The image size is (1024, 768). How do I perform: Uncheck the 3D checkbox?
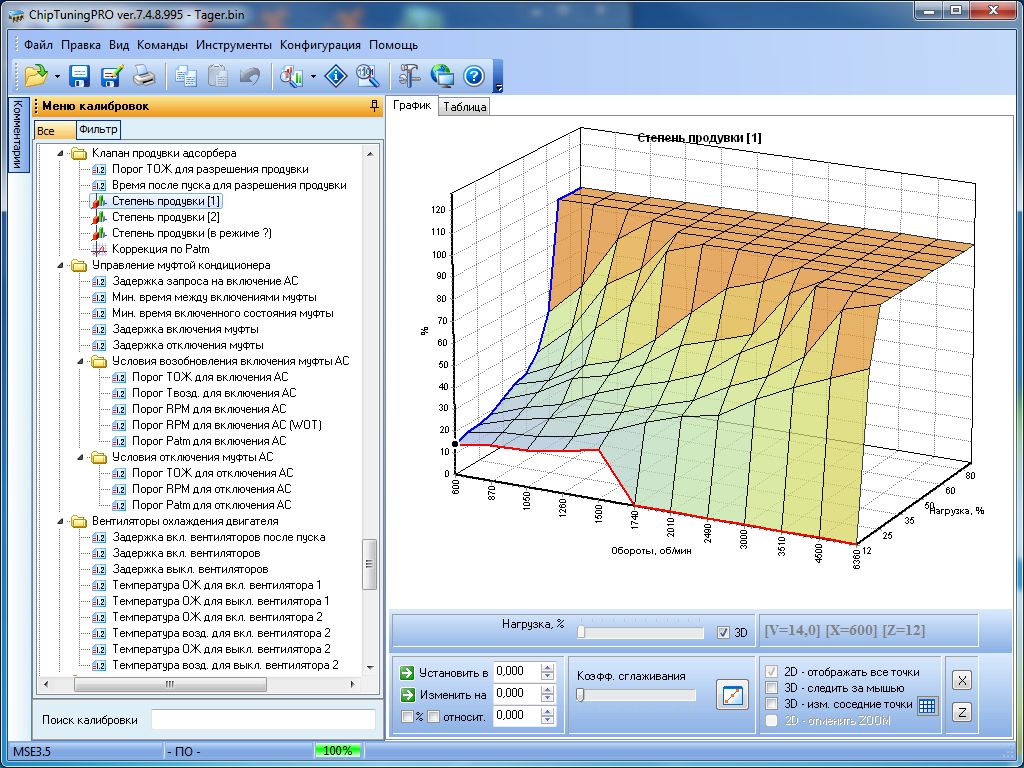724,632
